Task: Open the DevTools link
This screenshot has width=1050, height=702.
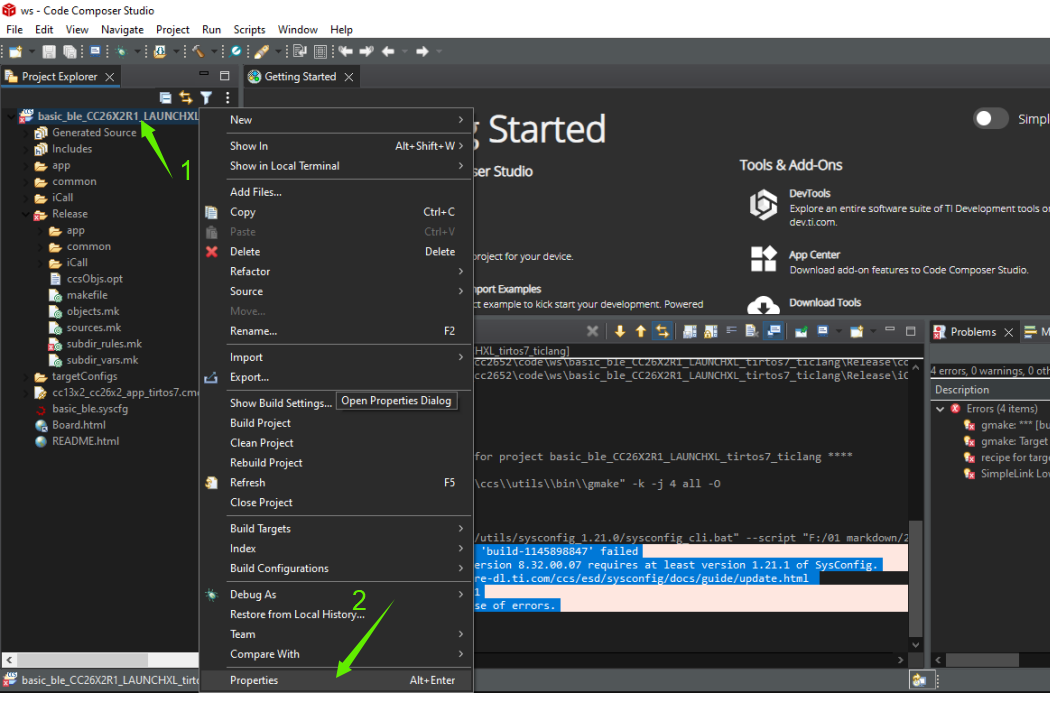Action: pyautogui.click(x=809, y=194)
